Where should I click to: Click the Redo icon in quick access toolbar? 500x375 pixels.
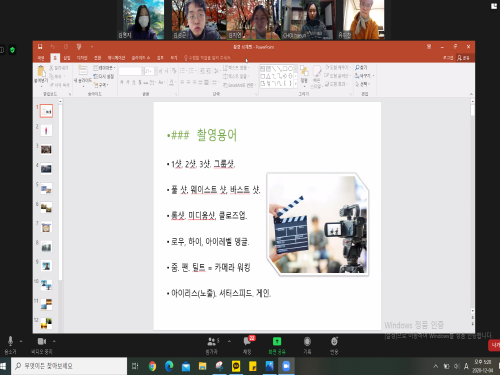[x=66, y=47]
